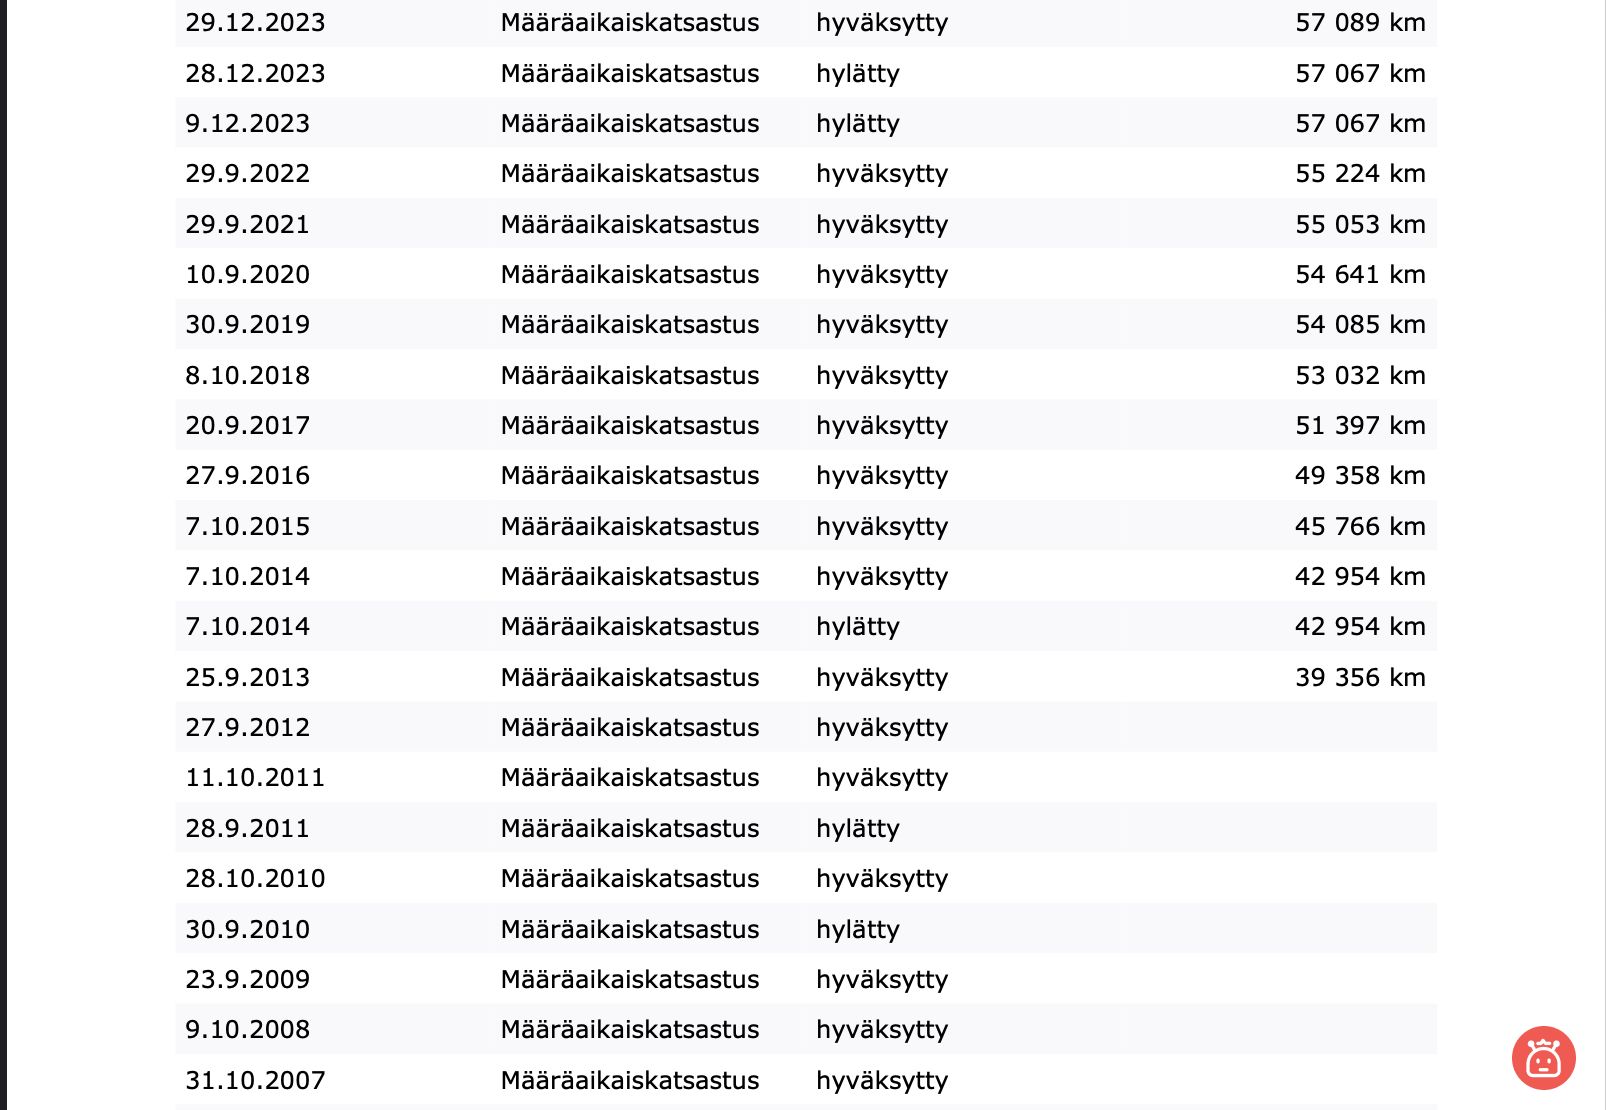
Task: Open the red chatbot assistant icon
Action: (x=1543, y=1057)
